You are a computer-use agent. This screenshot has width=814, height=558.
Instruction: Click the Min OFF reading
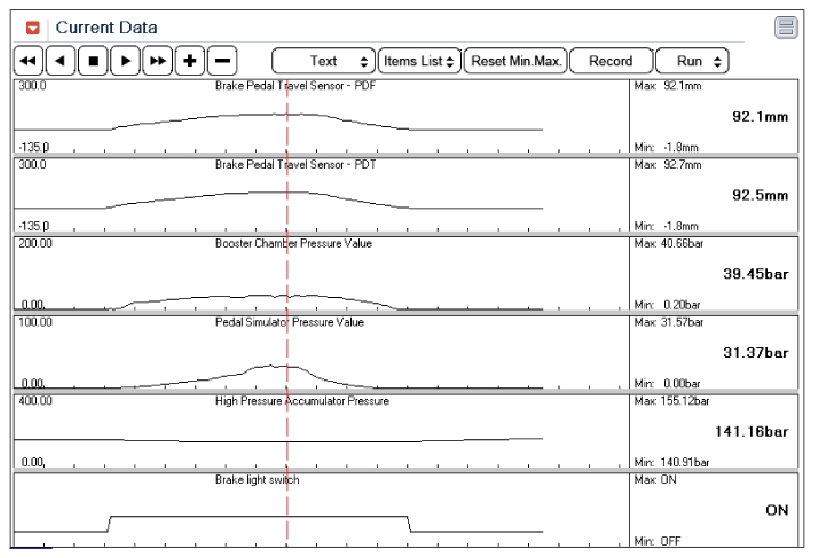(657, 541)
